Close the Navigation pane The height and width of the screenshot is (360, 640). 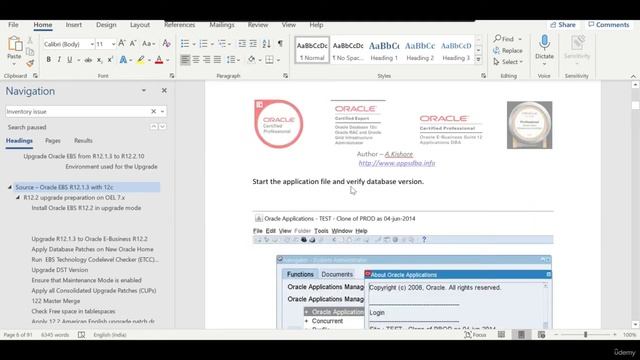tap(164, 91)
